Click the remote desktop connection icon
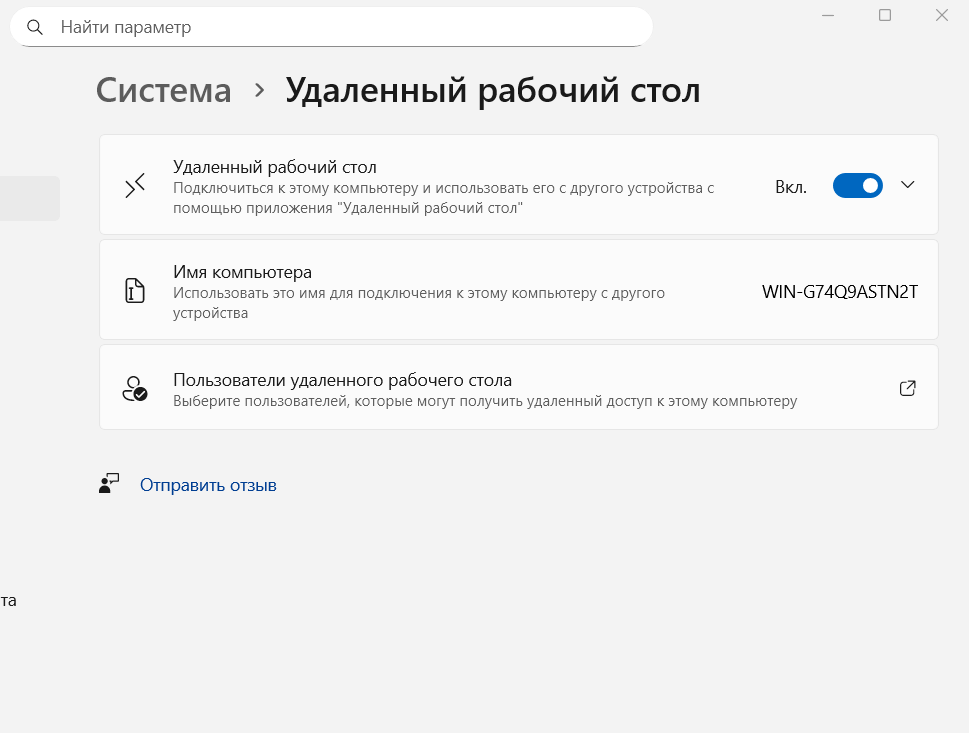Viewport: 969px width, 733px height. [135, 186]
